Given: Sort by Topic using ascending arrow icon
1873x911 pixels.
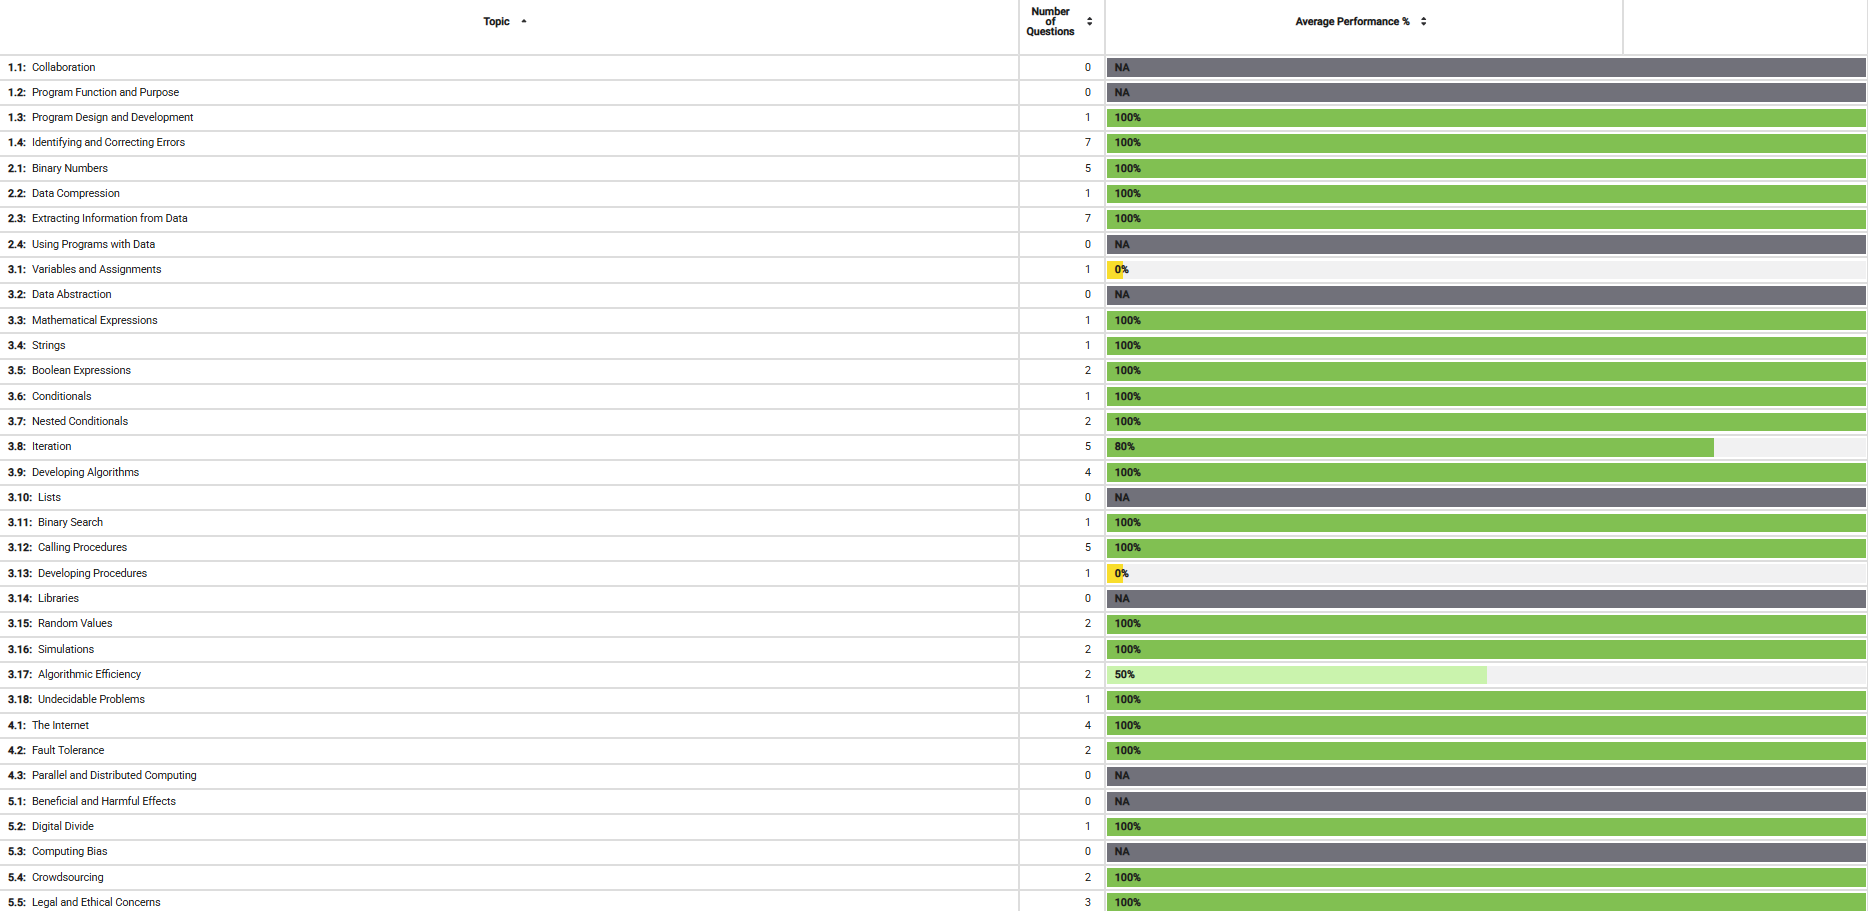Looking at the screenshot, I should (524, 21).
